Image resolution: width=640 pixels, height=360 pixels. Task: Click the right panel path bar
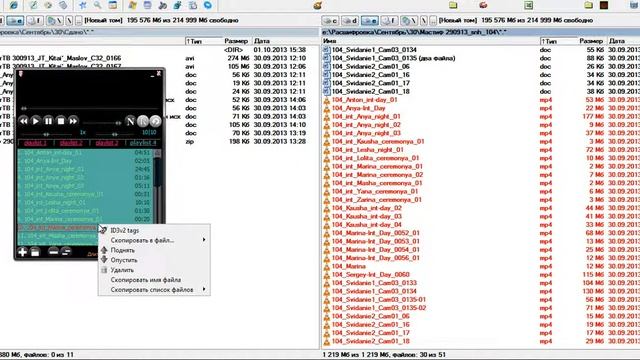pos(480,31)
